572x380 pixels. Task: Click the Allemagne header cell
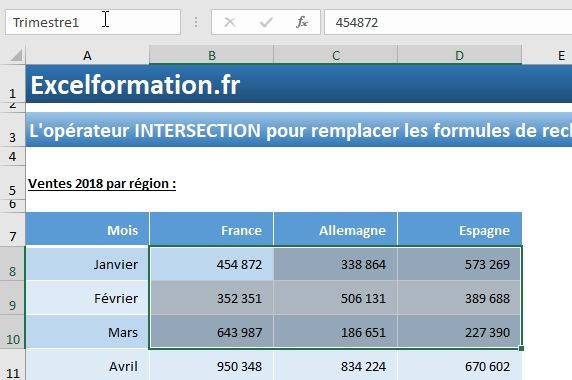click(x=336, y=229)
